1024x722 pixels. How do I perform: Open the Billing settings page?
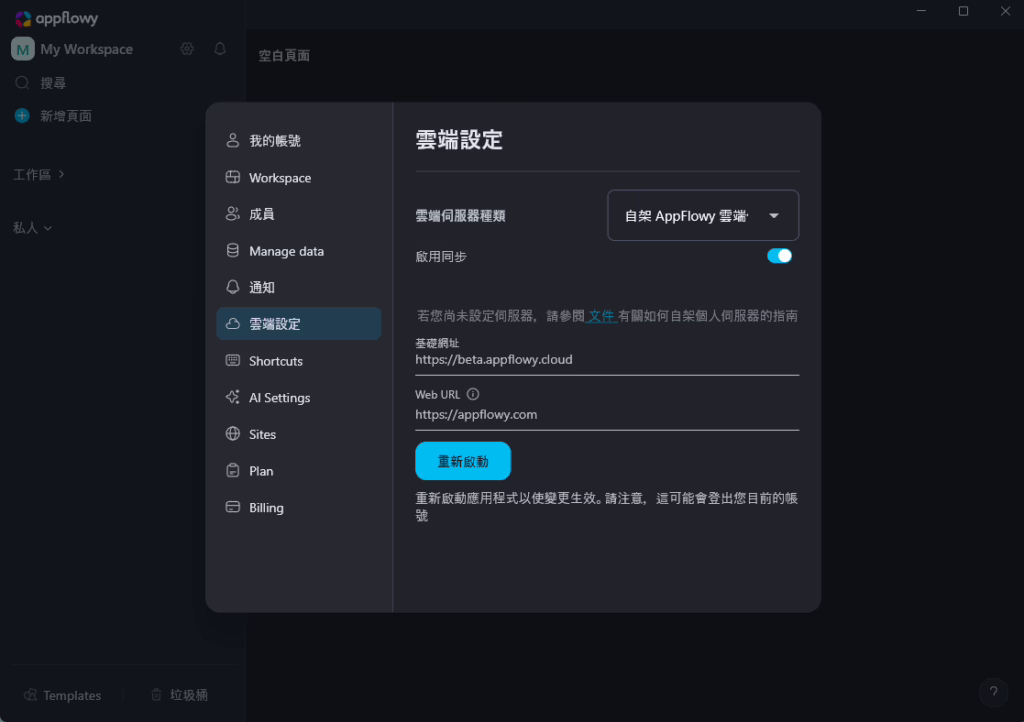pos(298,507)
